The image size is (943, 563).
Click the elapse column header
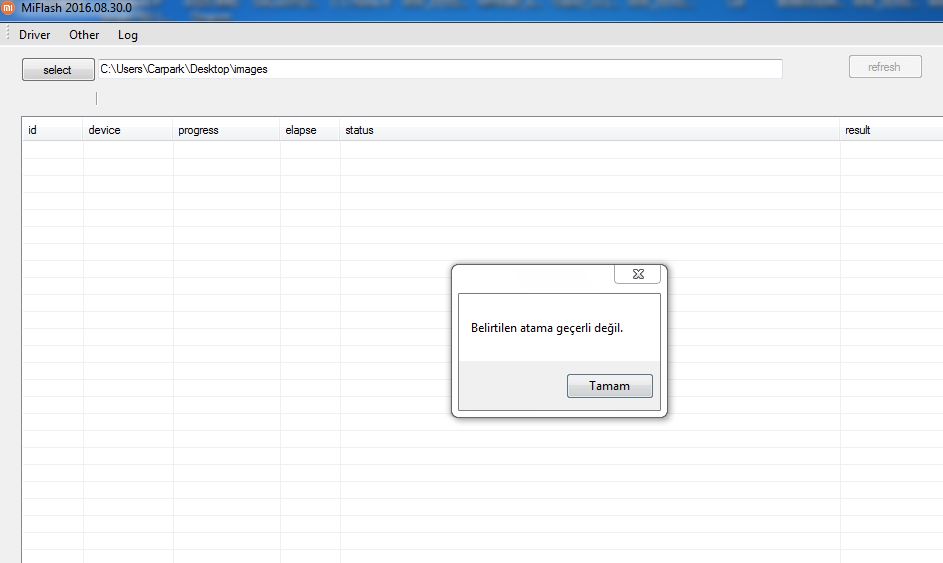point(310,130)
